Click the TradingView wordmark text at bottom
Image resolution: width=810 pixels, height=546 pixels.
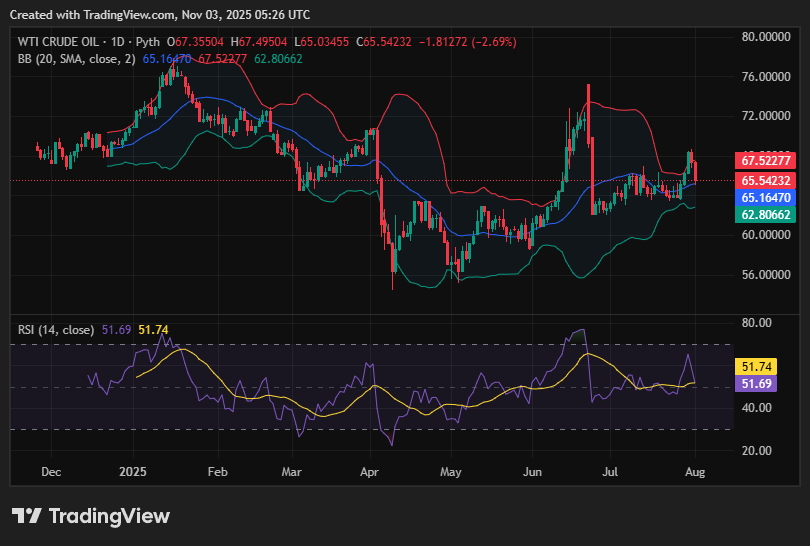[x=109, y=516]
